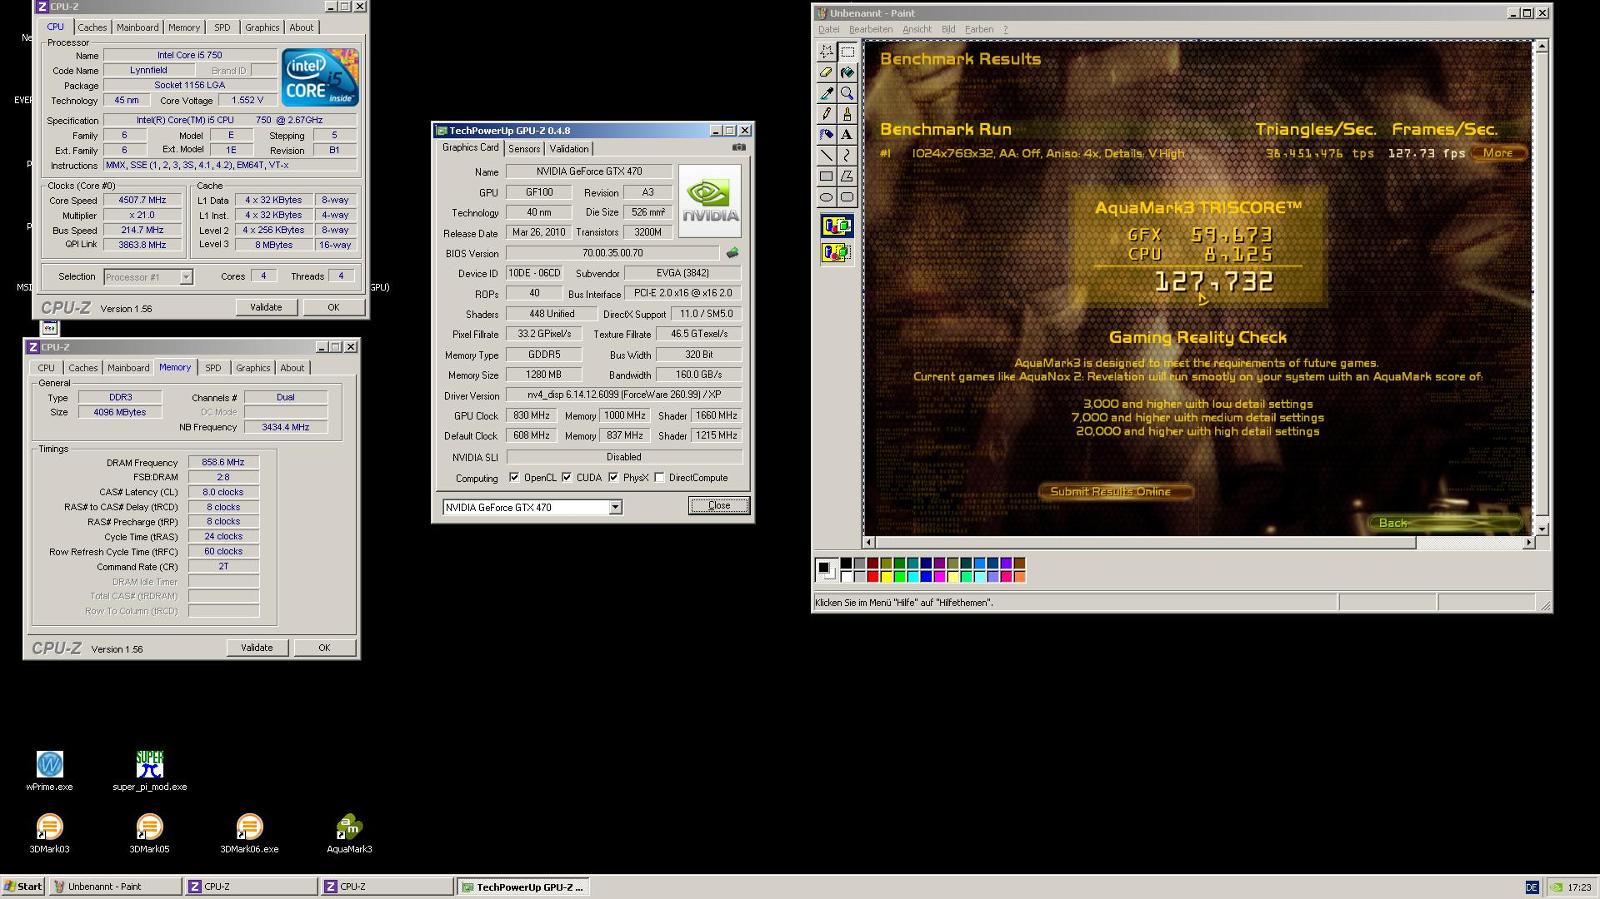
Task: Open the 3DMark05 desktop shortcut
Action: [149, 834]
